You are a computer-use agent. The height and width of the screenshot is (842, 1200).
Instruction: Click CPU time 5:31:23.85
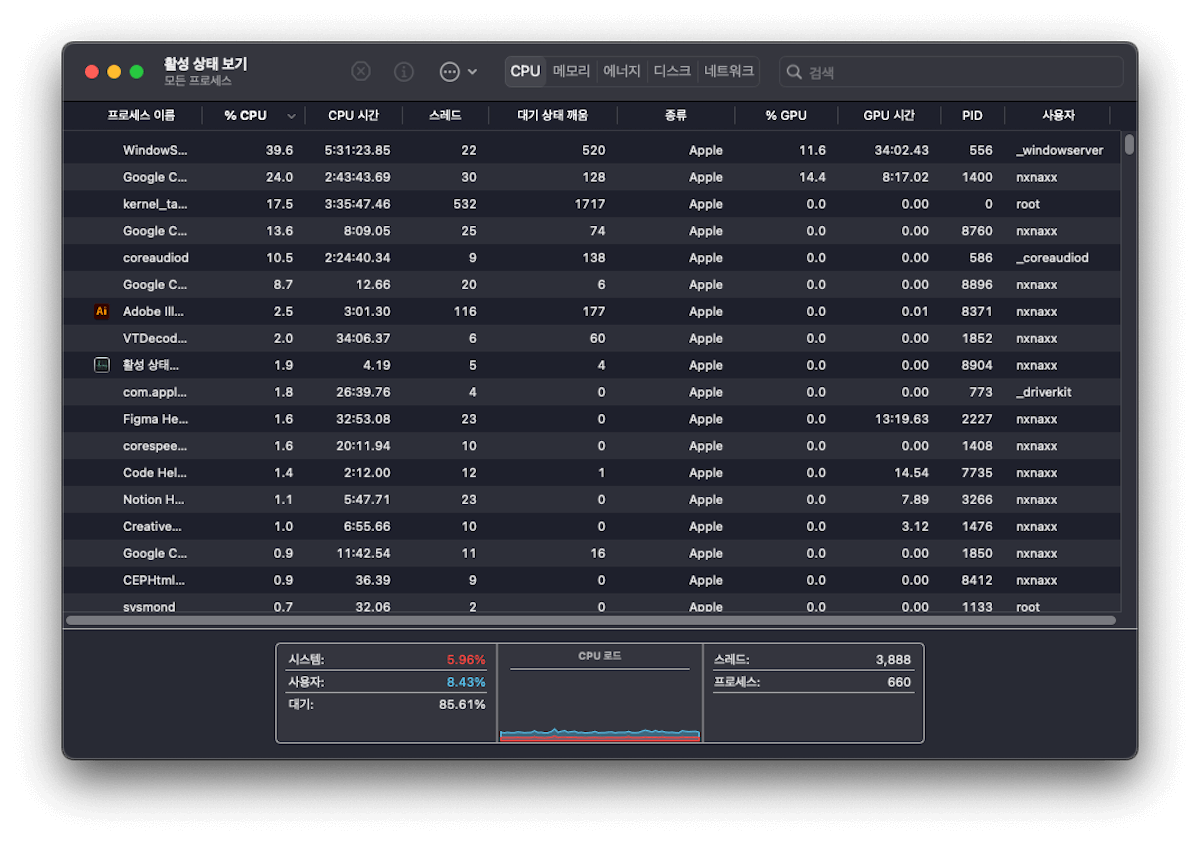click(357, 150)
